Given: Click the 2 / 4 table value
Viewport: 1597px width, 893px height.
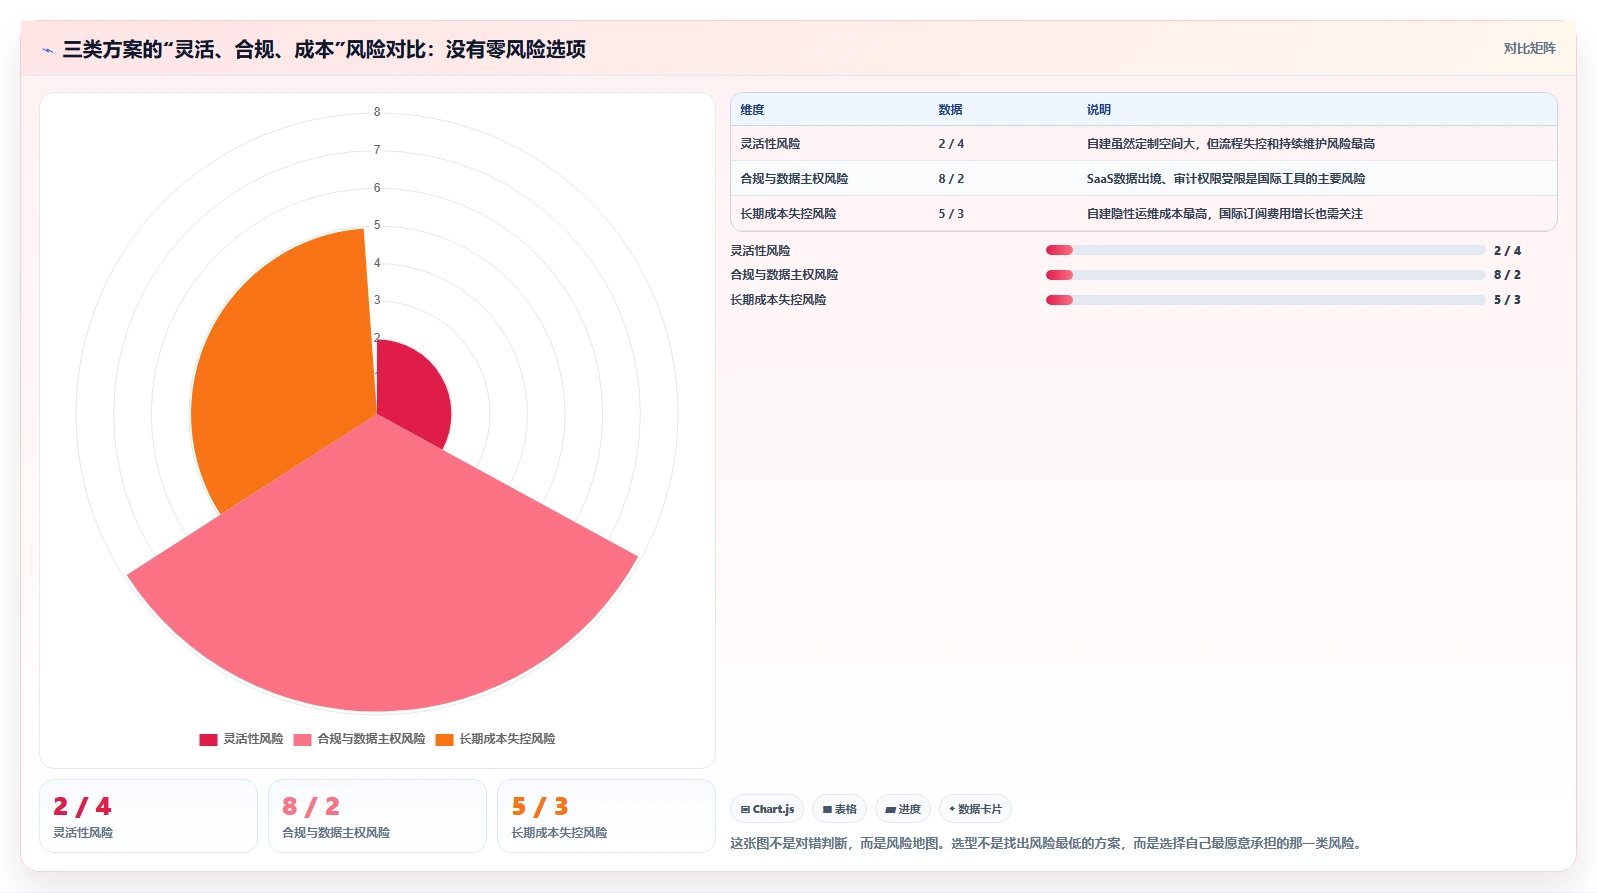Looking at the screenshot, I should click(951, 144).
